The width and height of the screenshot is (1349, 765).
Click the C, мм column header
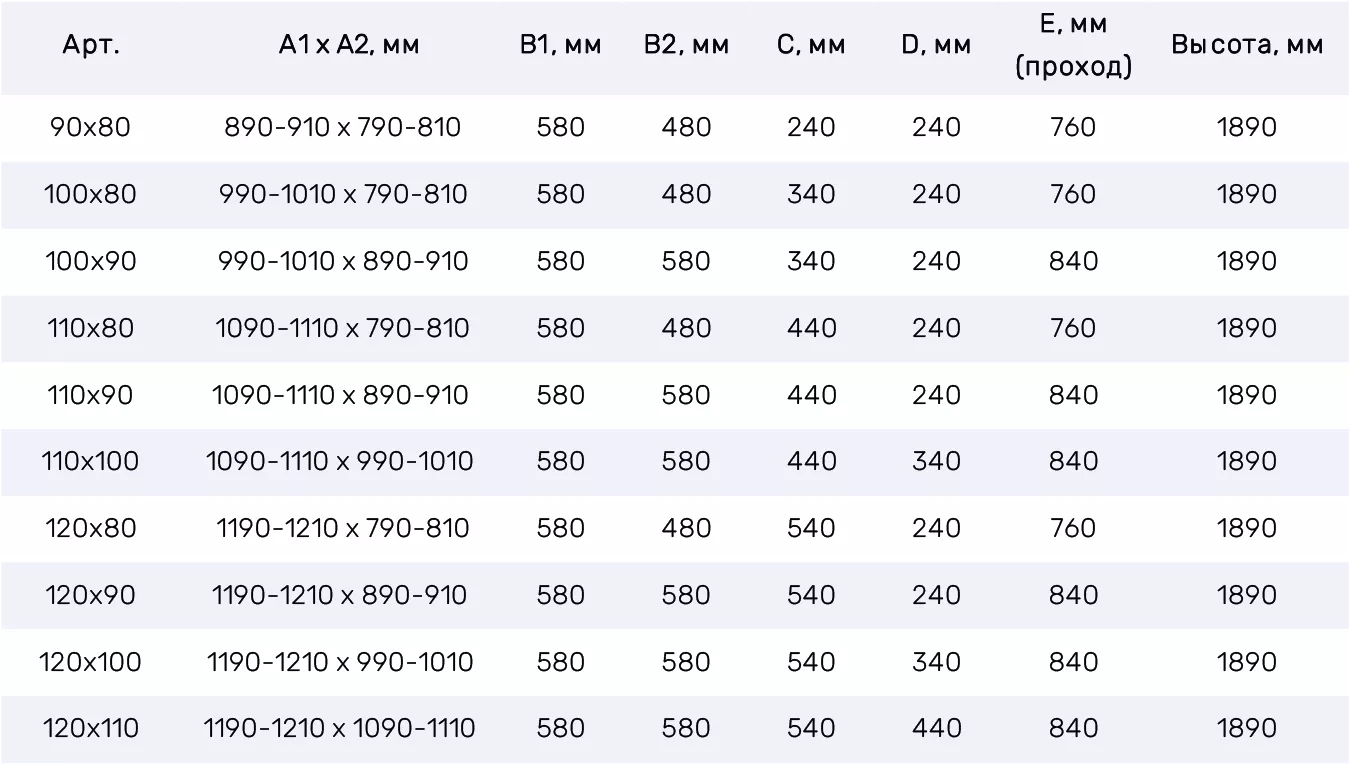pos(811,46)
